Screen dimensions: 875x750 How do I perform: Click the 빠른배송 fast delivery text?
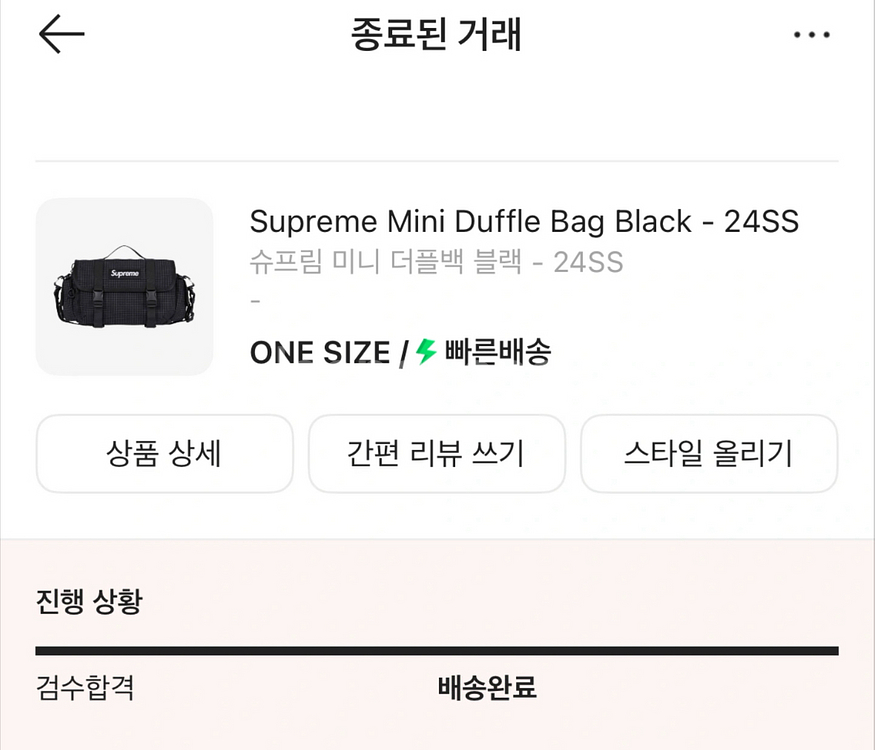click(497, 352)
